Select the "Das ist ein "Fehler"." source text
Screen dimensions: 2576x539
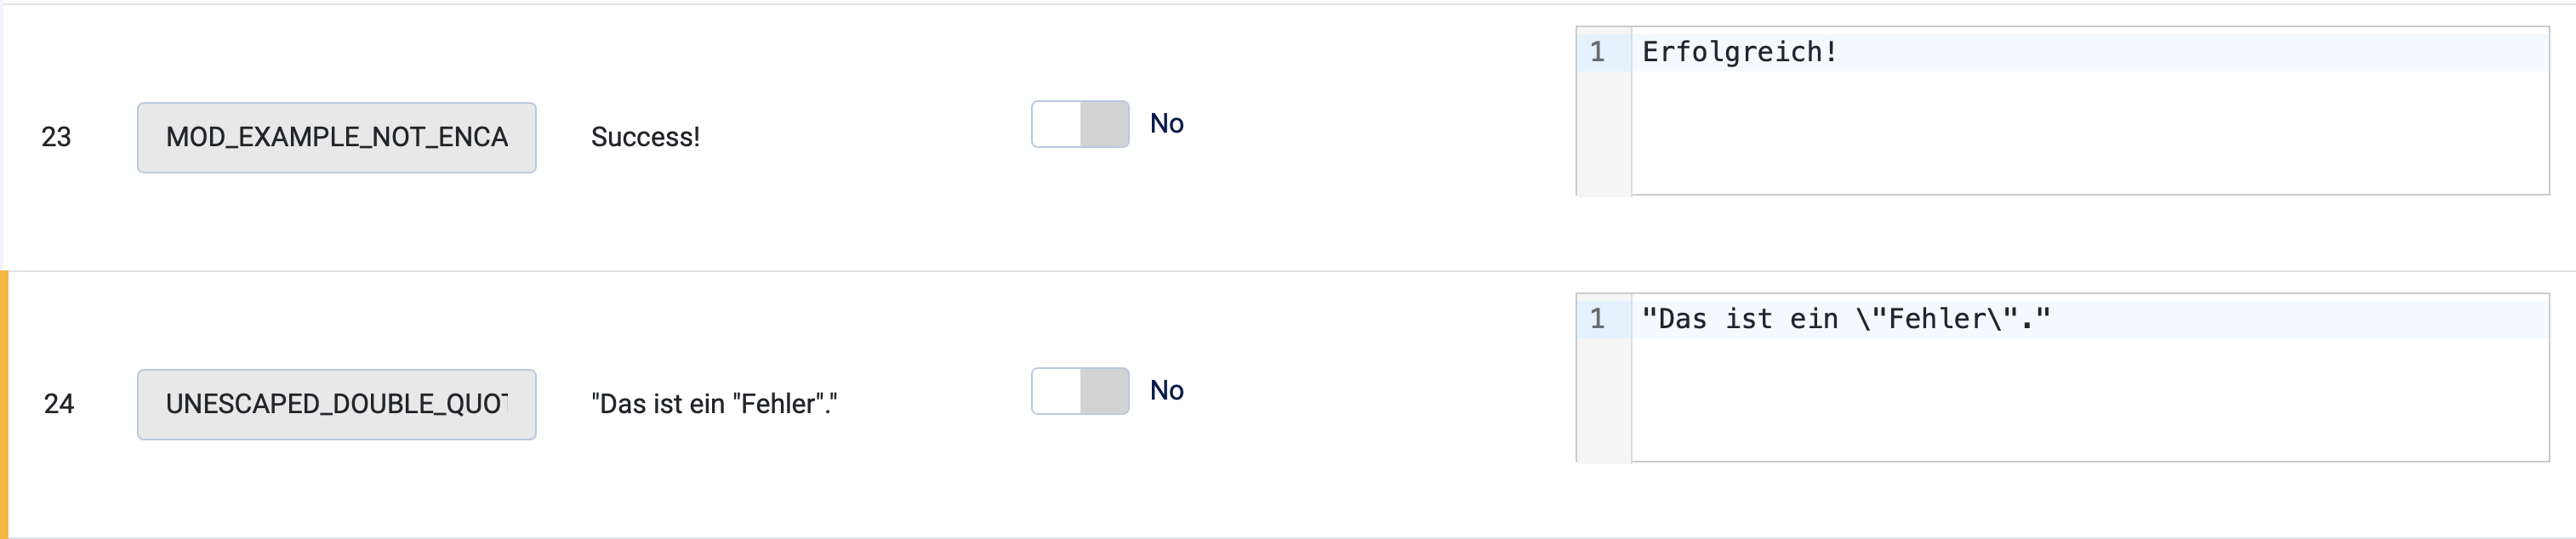[x=713, y=405]
